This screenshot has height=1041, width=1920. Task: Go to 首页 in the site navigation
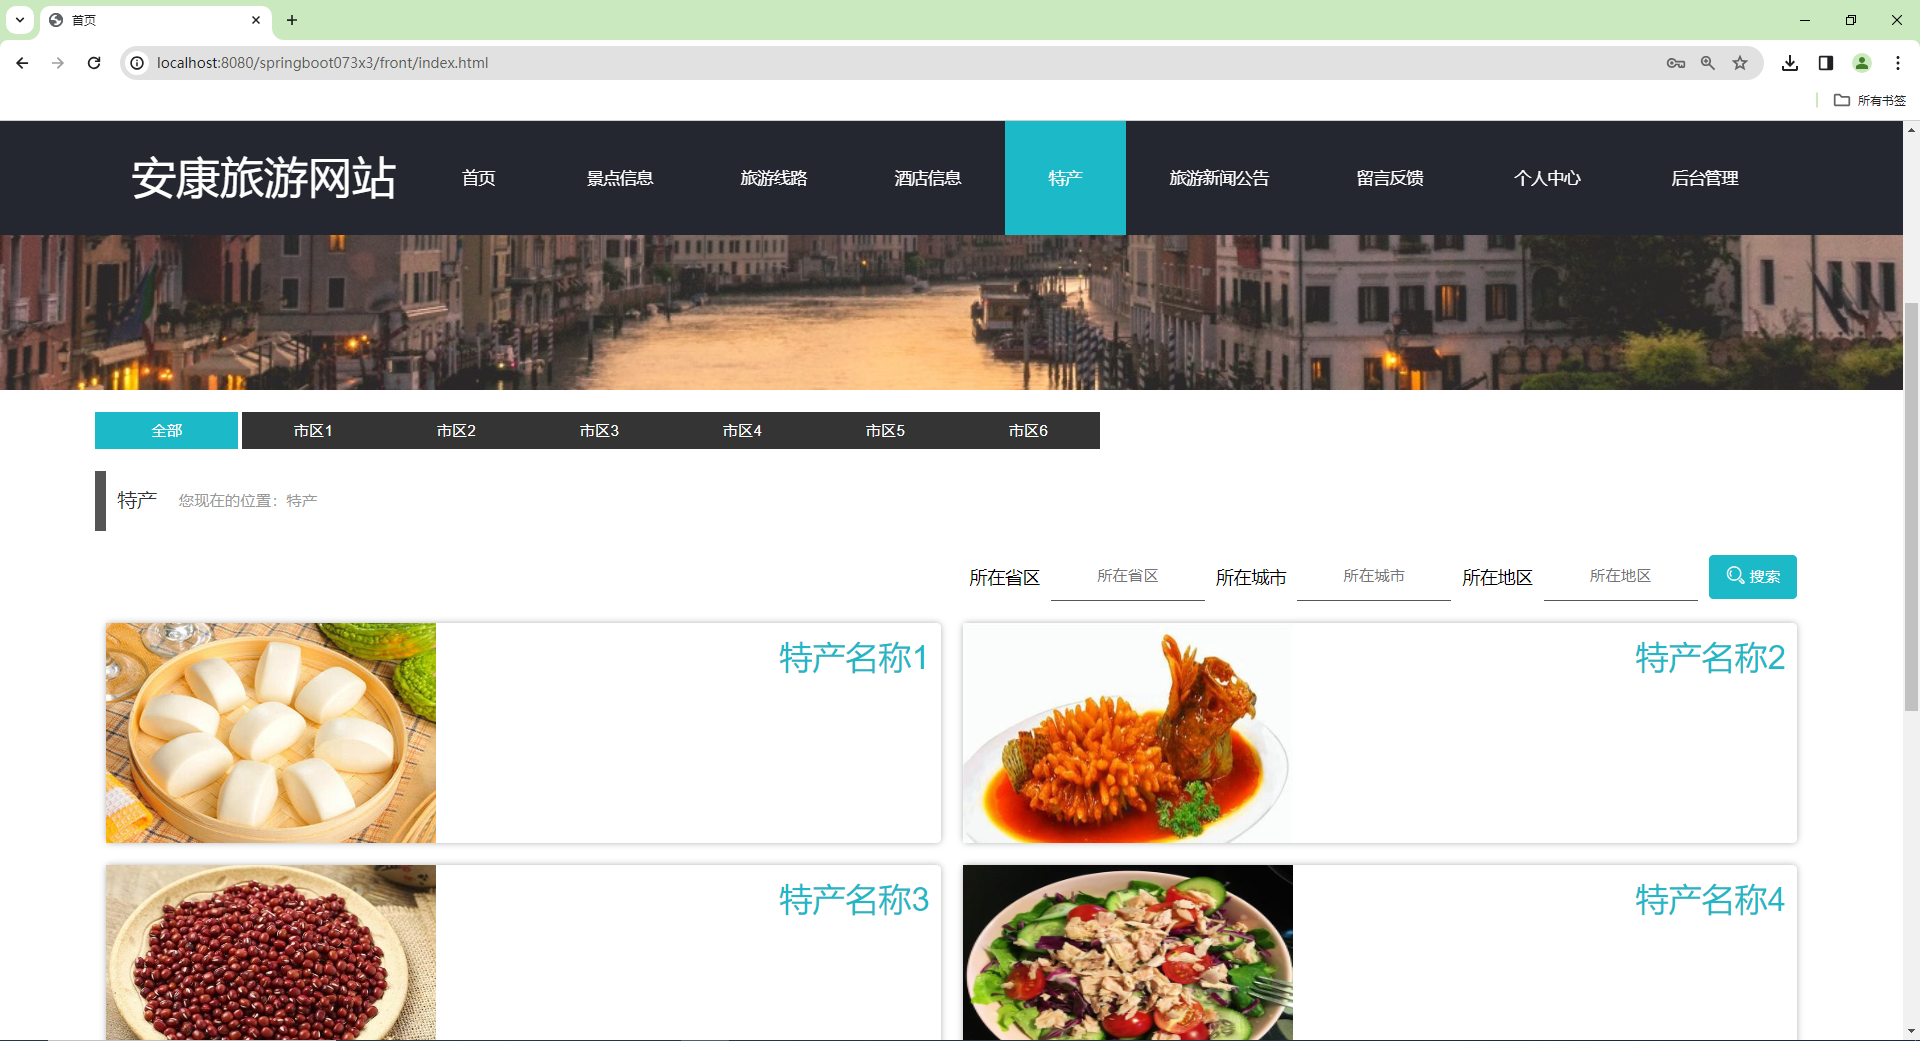tap(479, 178)
